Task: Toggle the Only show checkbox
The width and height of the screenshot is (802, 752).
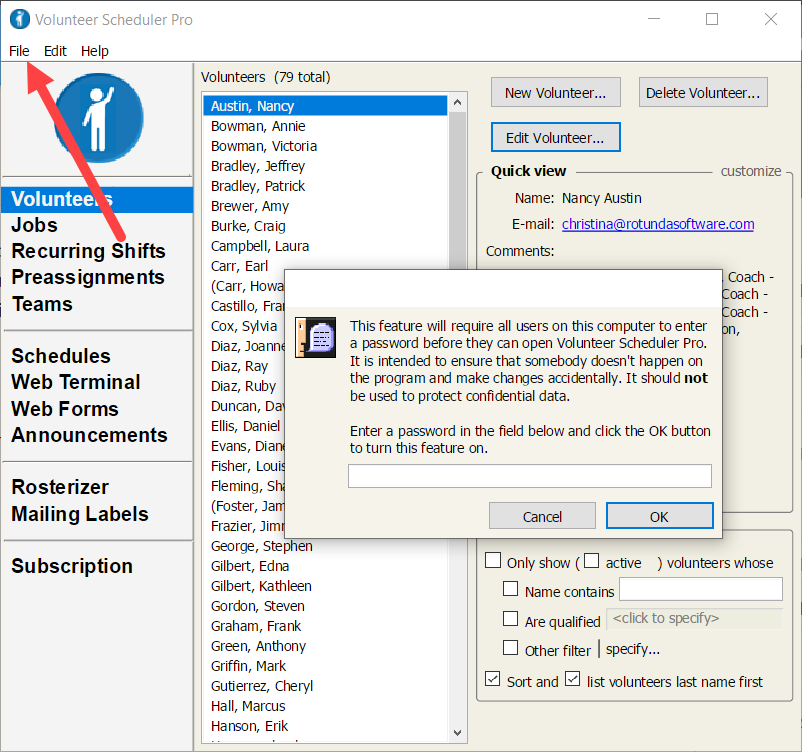Action: point(493,560)
